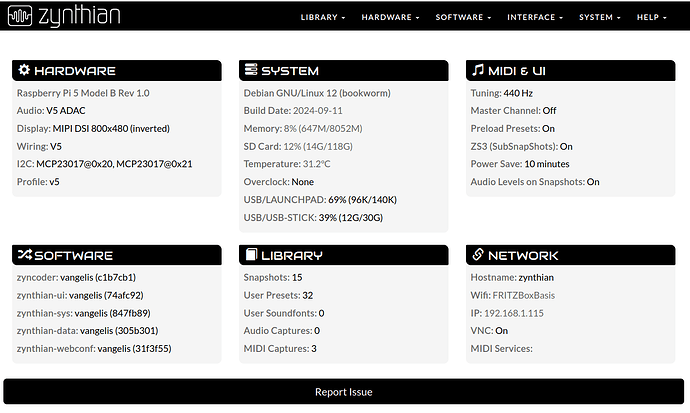Open the LIBRARY panel heading
The height and width of the screenshot is (413, 690).
(292, 256)
